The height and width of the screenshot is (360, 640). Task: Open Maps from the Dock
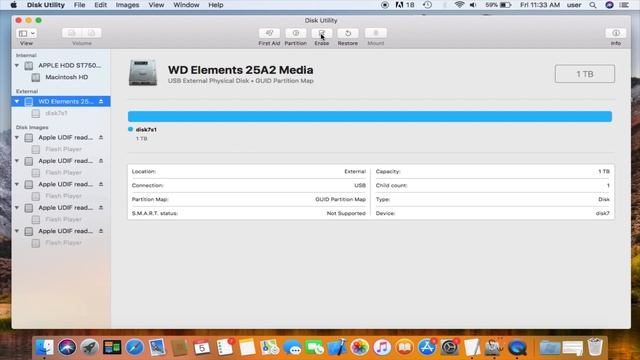[x=269, y=347]
